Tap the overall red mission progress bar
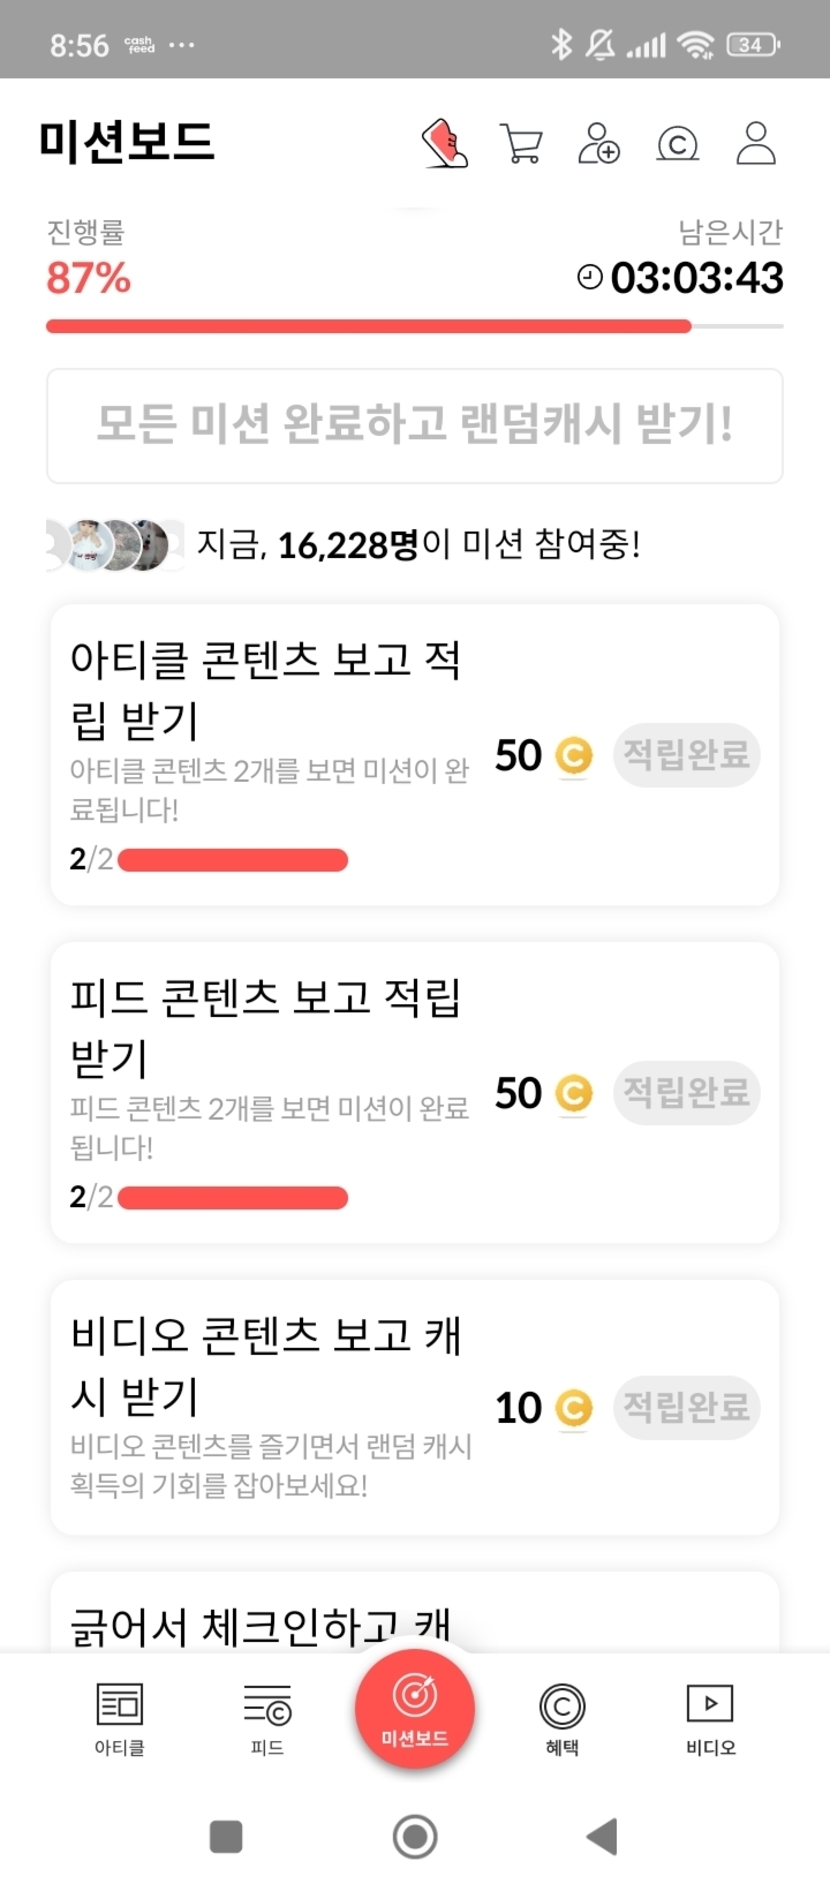Screen dimensions: 830x1891 (368, 326)
